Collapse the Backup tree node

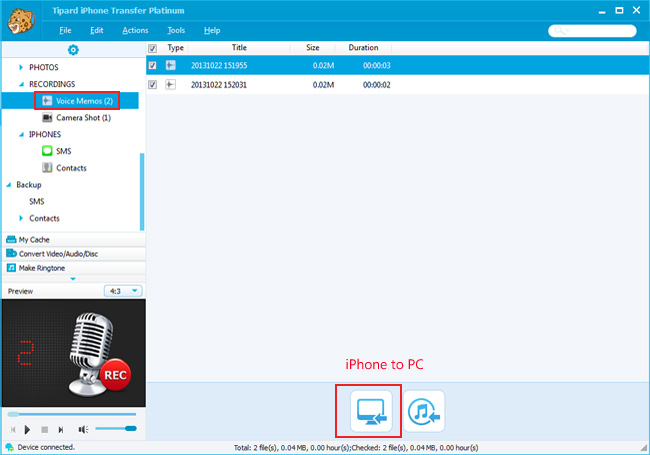click(8, 185)
